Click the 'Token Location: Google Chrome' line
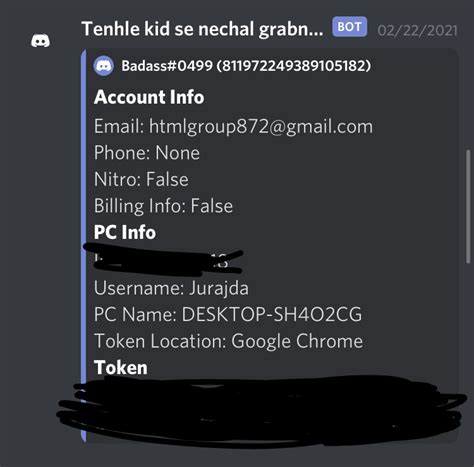Image resolution: width=474 pixels, height=467 pixels. [x=228, y=341]
